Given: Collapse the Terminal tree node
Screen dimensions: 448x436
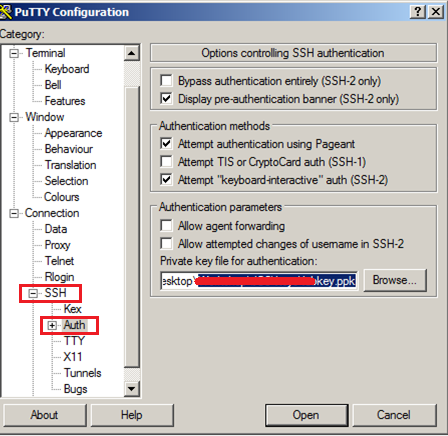Looking at the screenshot, I should pyautogui.click(x=14, y=53).
